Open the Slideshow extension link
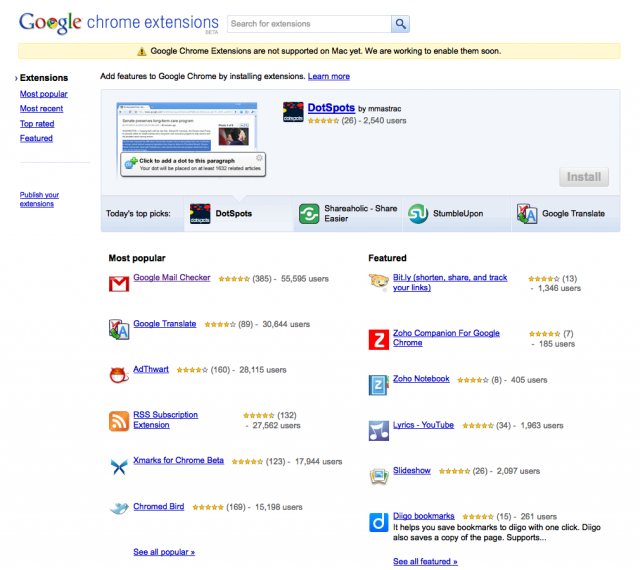The width and height of the screenshot is (640, 570). [x=411, y=471]
